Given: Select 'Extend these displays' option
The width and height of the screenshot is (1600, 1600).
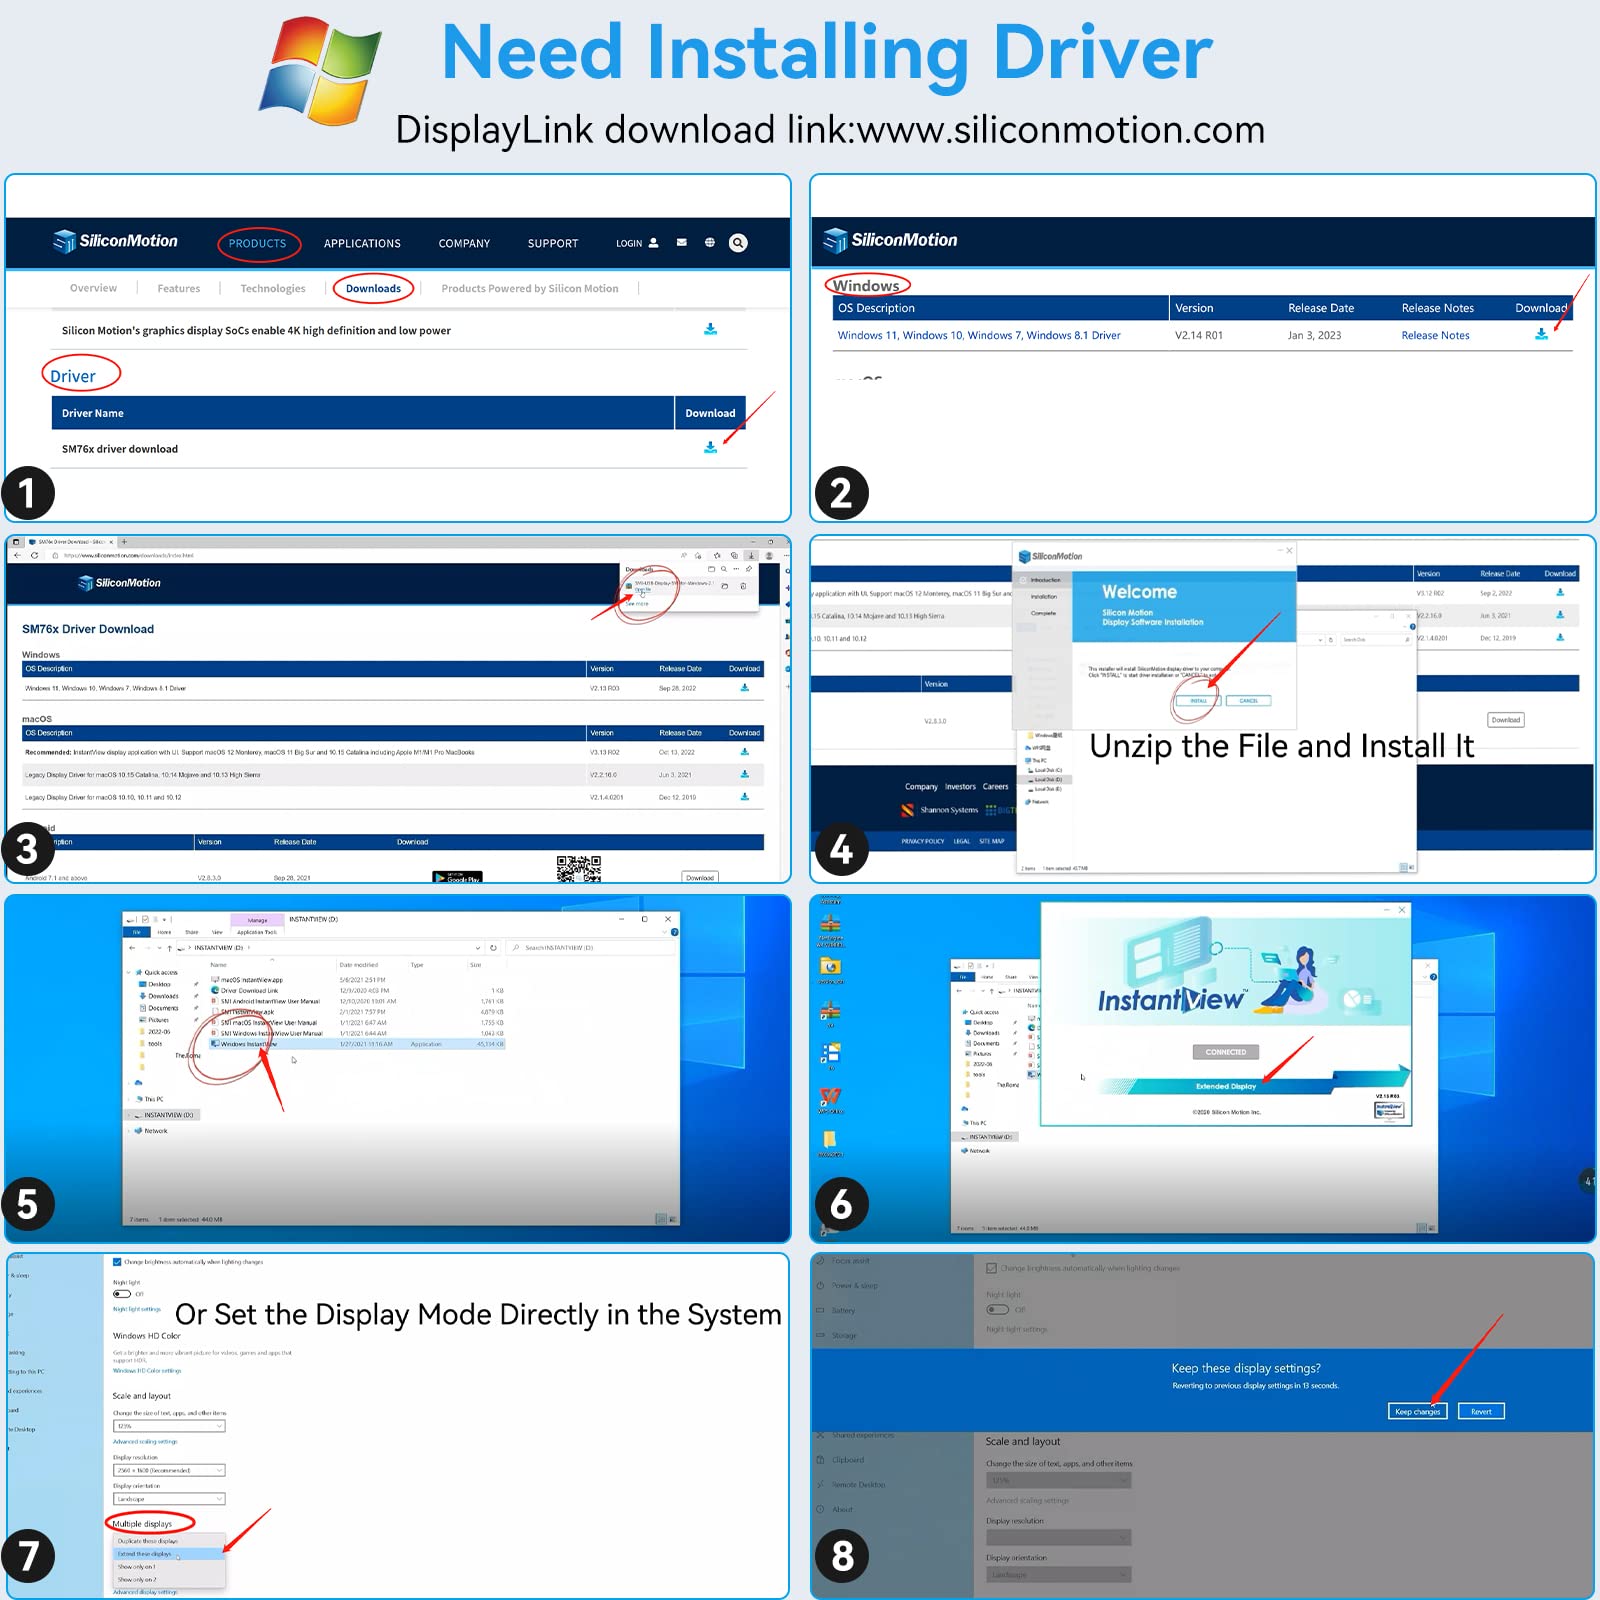Looking at the screenshot, I should point(145,1554).
